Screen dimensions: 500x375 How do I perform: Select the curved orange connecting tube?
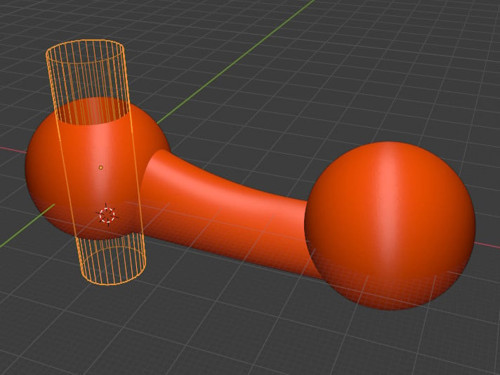pyautogui.click(x=227, y=213)
